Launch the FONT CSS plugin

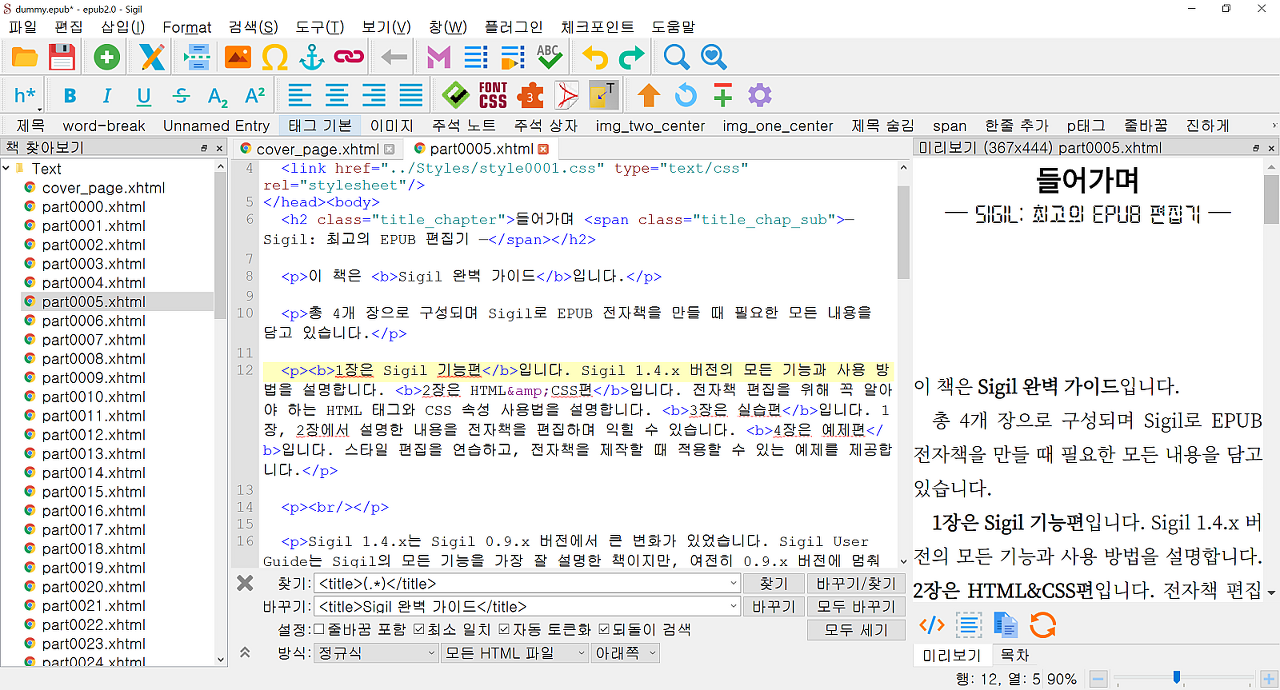[493, 96]
